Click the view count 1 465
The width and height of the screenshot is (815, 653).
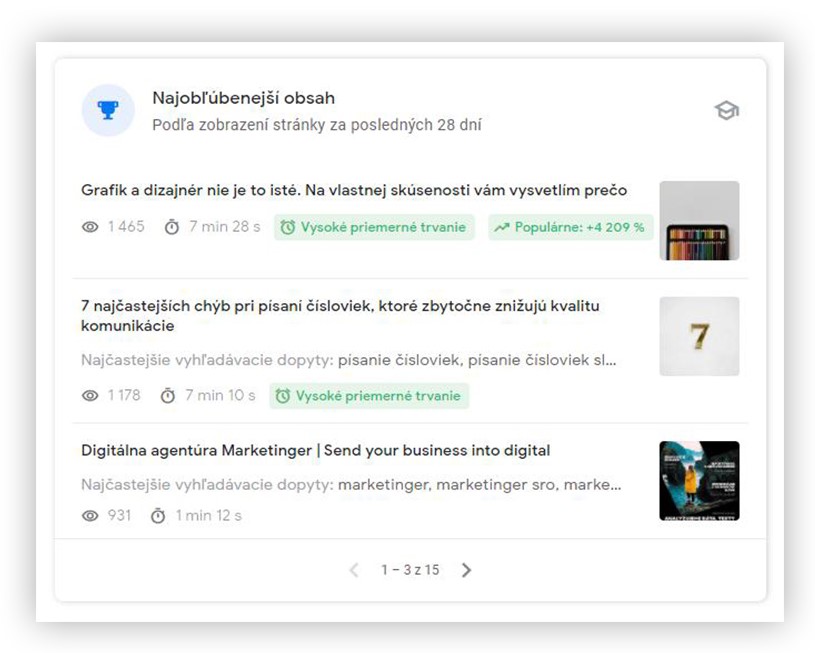tap(126, 227)
